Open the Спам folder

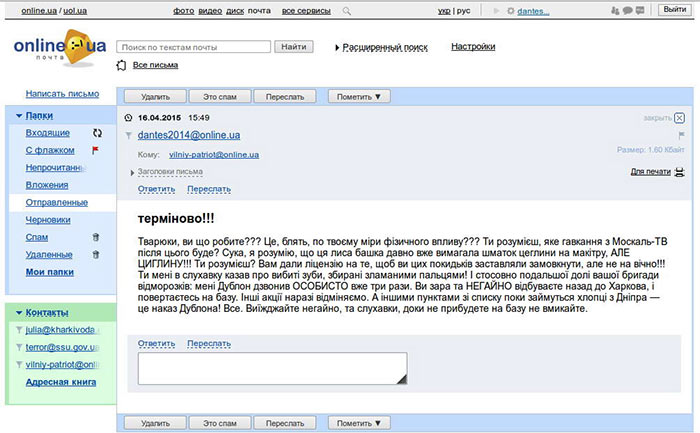tap(37, 237)
